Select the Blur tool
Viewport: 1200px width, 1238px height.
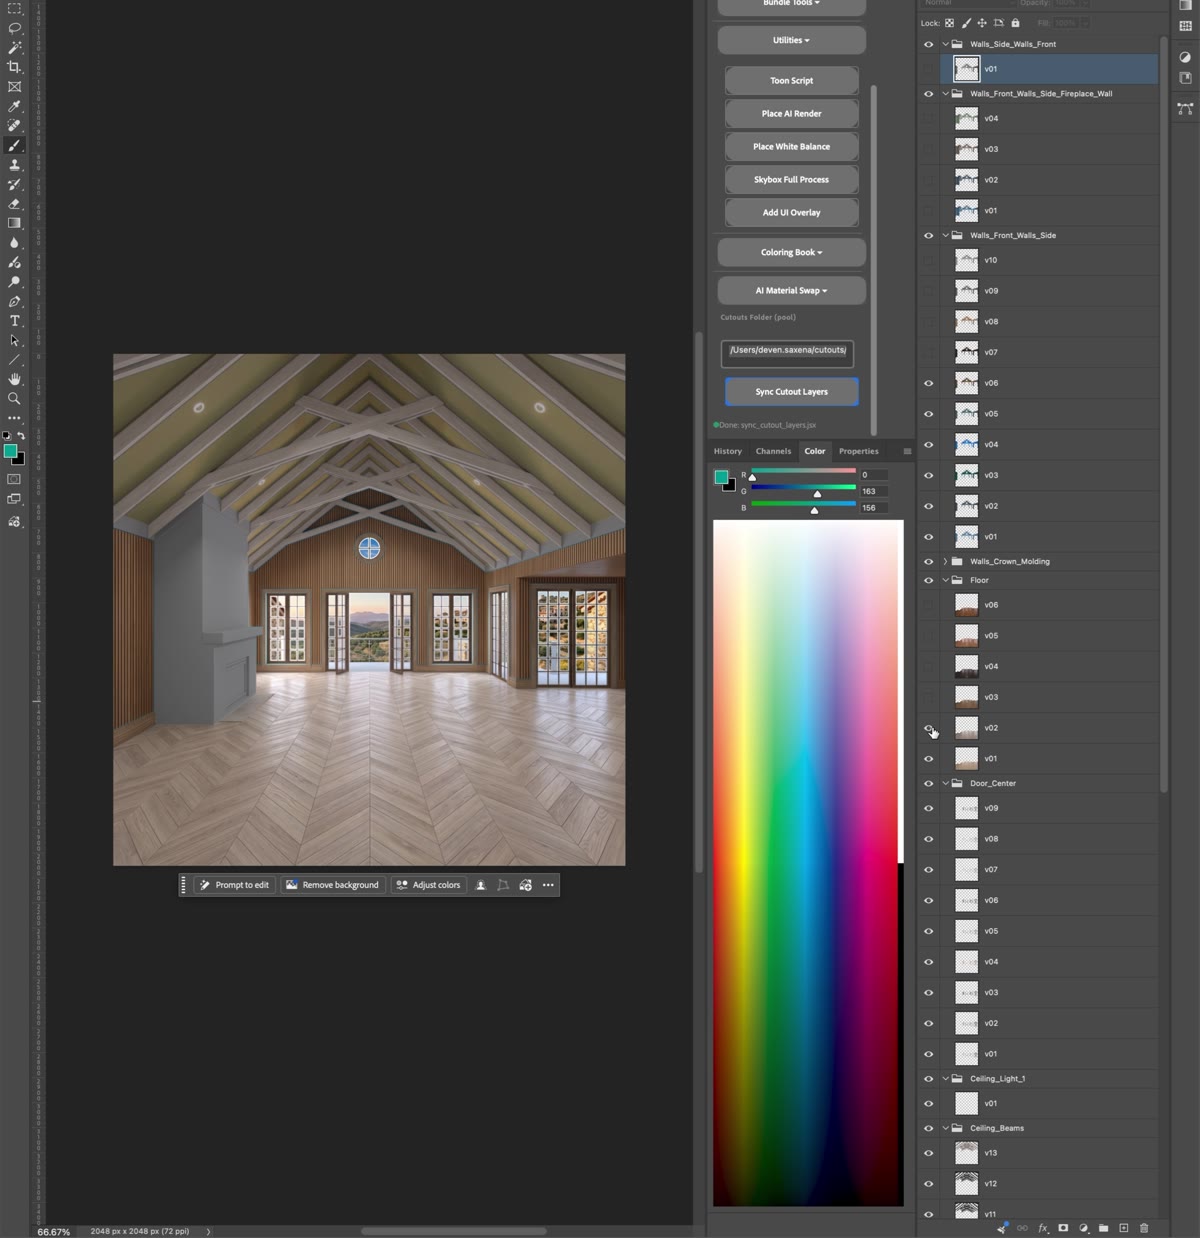tap(14, 243)
